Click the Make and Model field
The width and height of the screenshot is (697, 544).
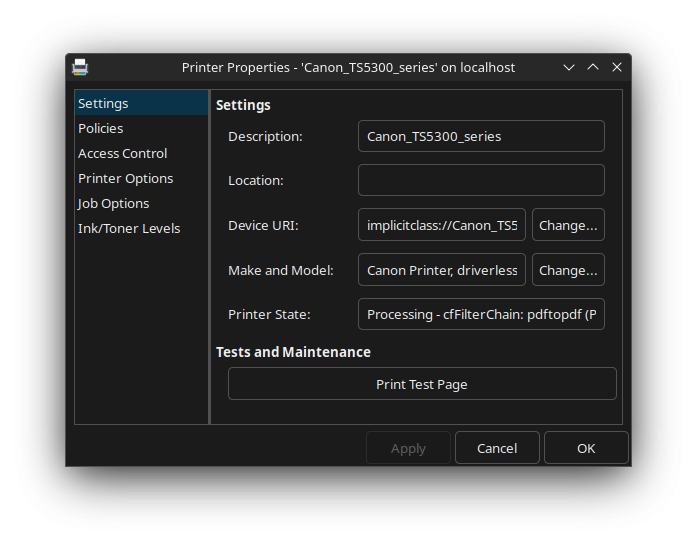[x=442, y=270]
